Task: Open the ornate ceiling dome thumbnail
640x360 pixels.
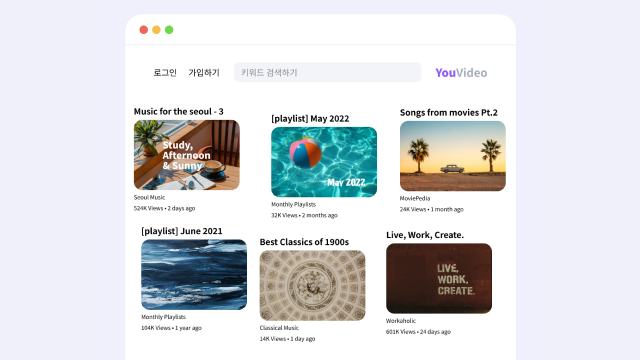Action: [x=312, y=285]
